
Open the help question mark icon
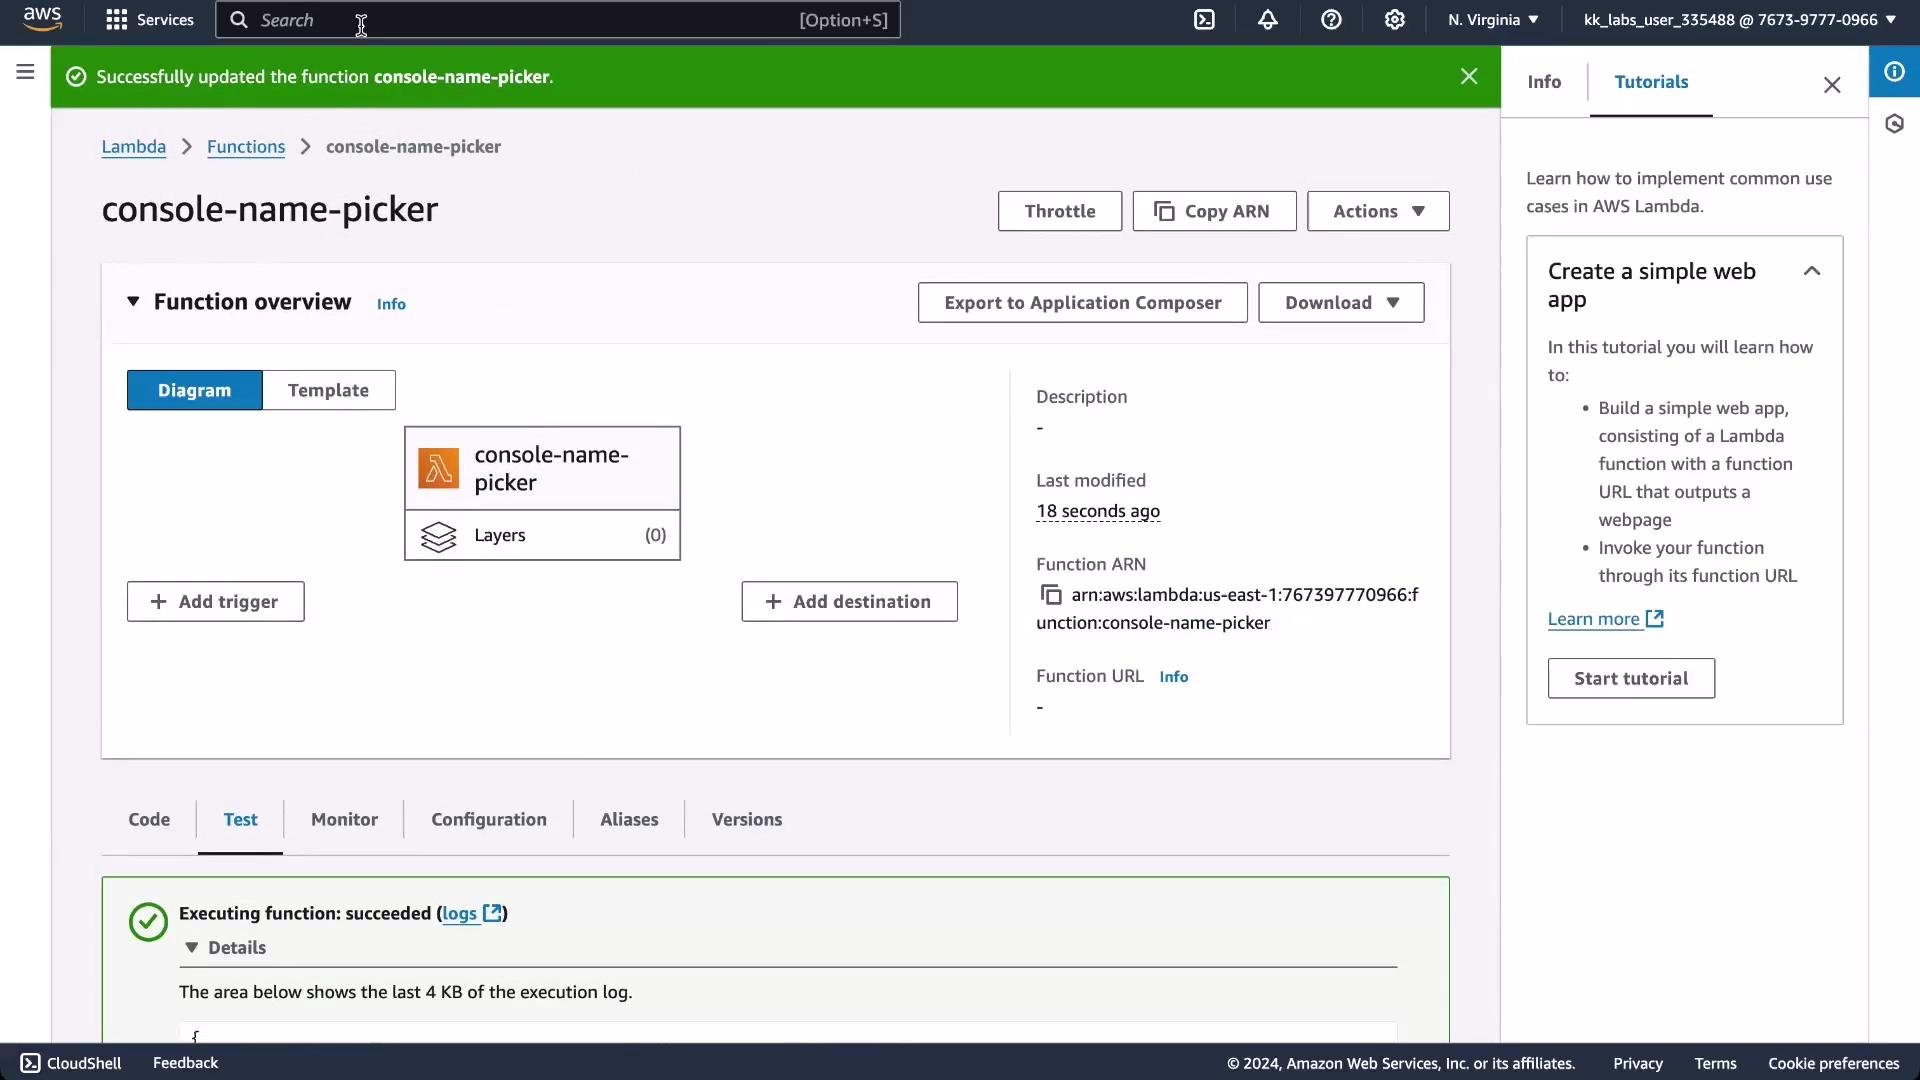[x=1331, y=20]
